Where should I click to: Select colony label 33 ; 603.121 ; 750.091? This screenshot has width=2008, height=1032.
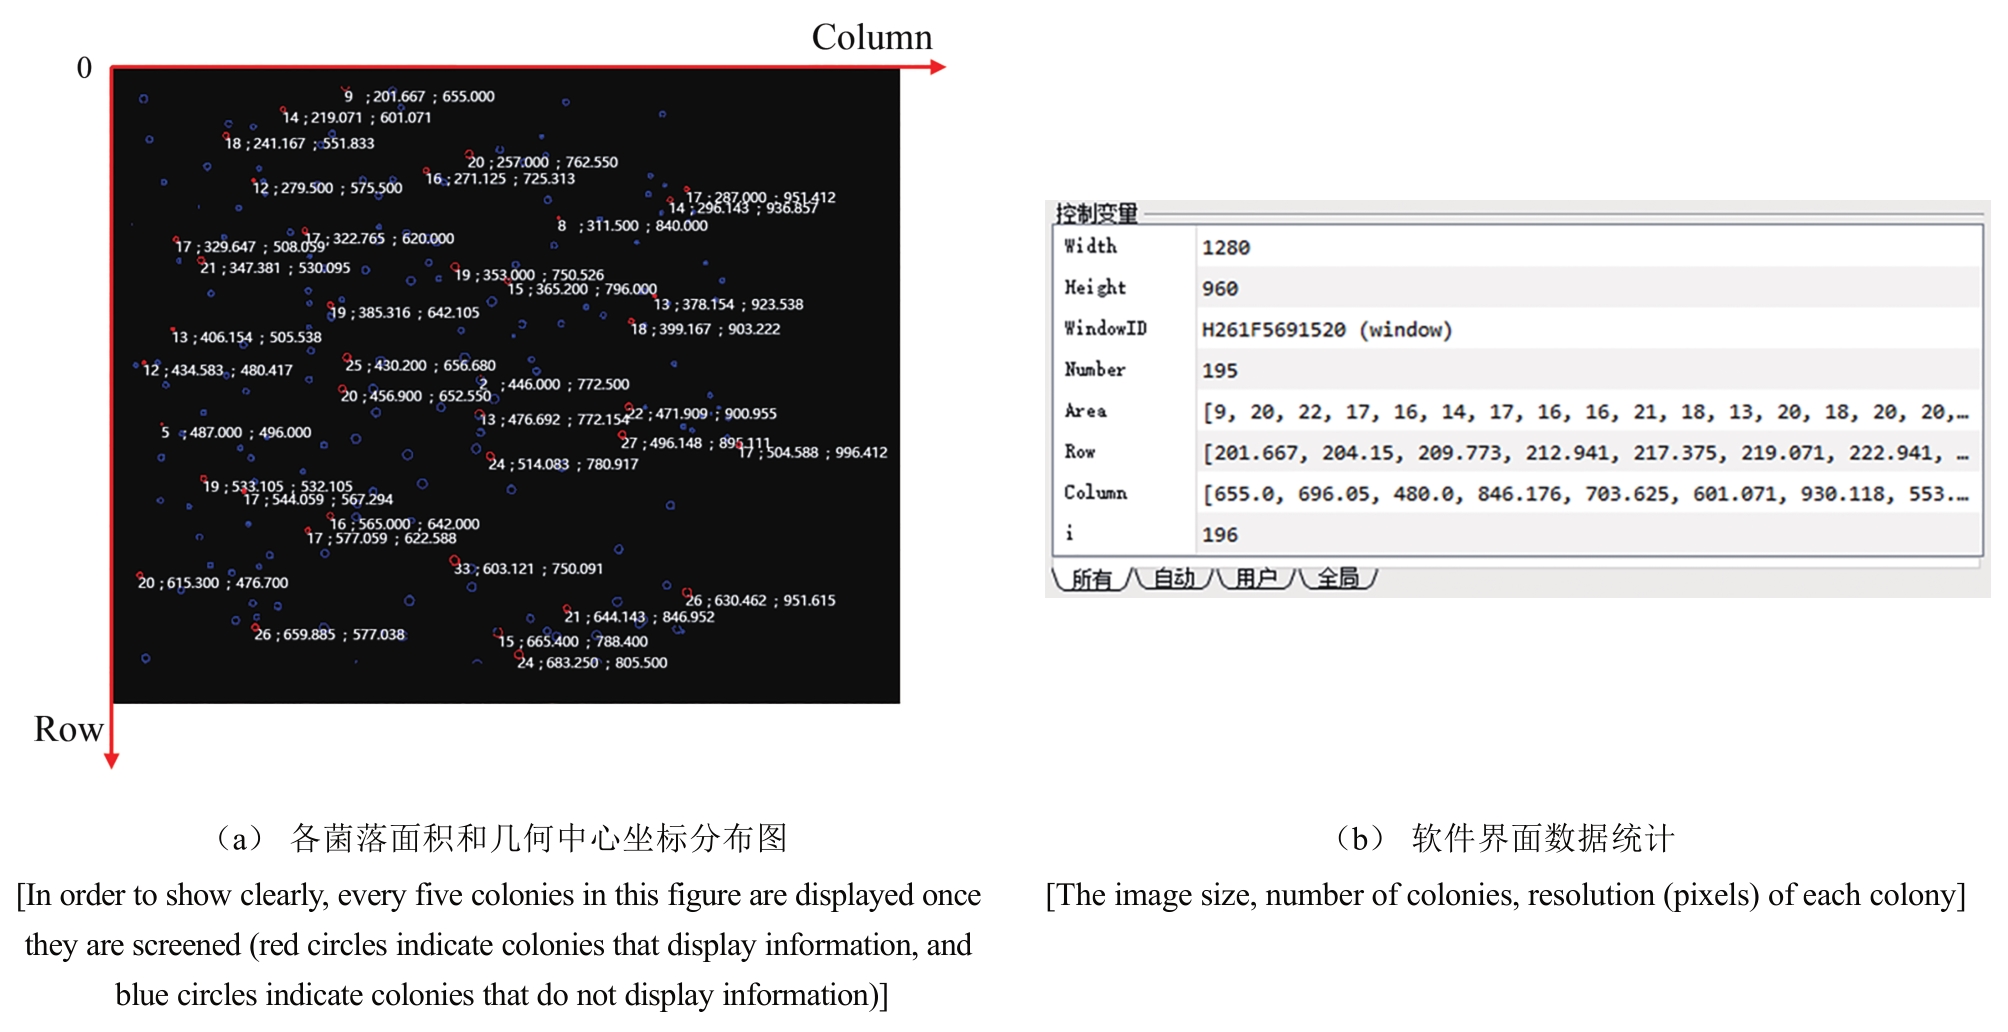click(528, 569)
